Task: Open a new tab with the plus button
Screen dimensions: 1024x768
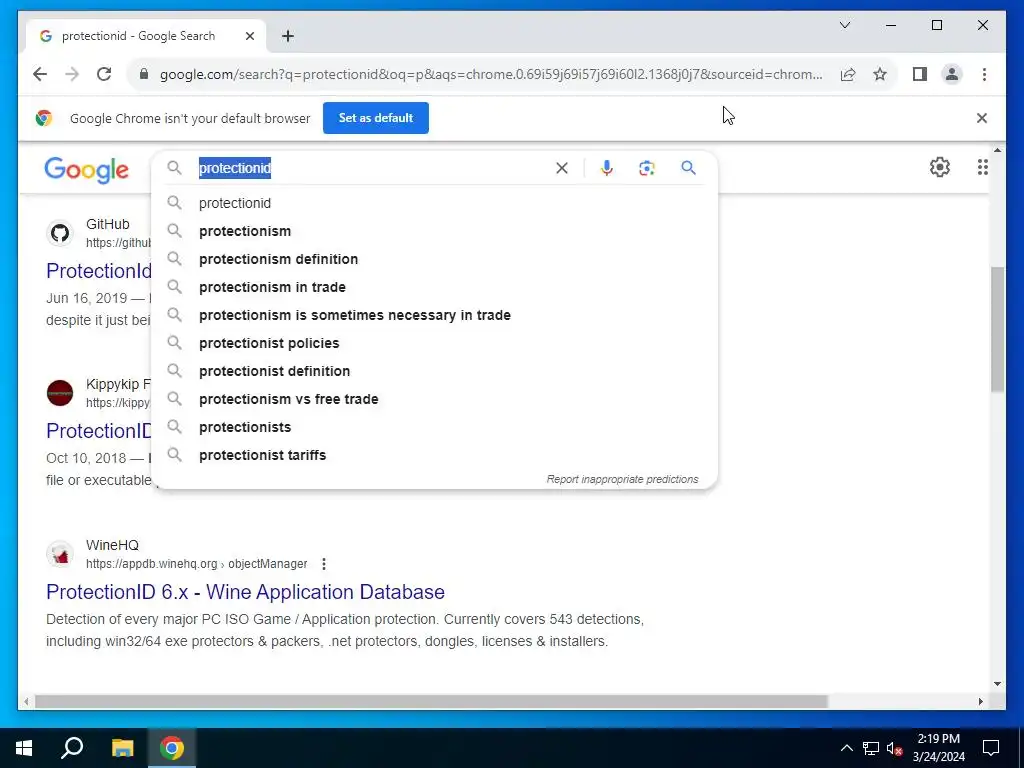Action: (288, 36)
